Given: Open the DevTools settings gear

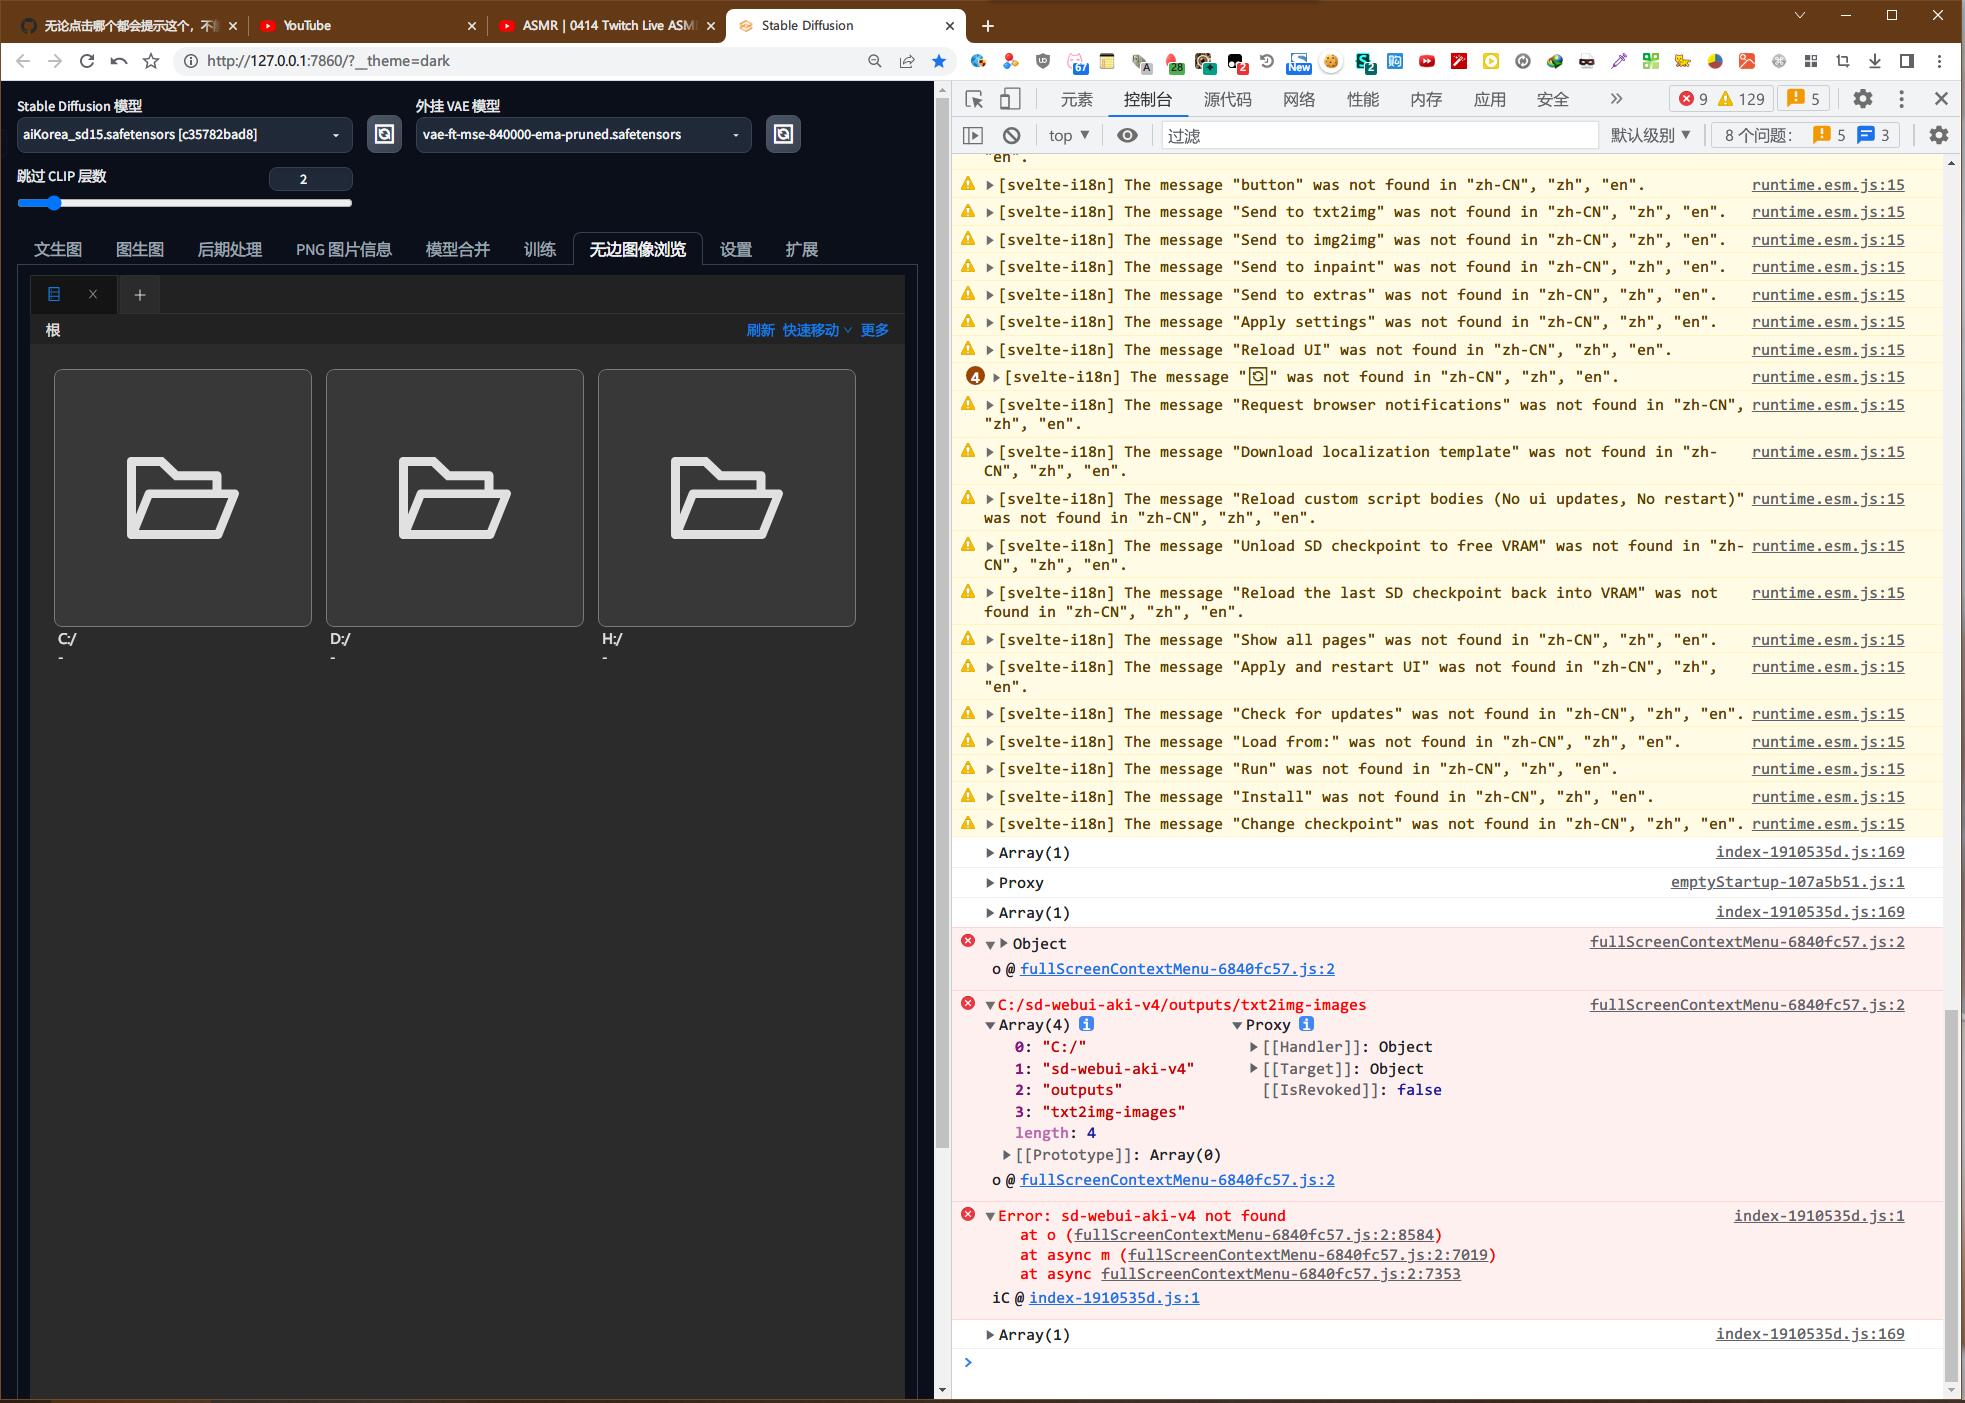Looking at the screenshot, I should (x=1862, y=99).
